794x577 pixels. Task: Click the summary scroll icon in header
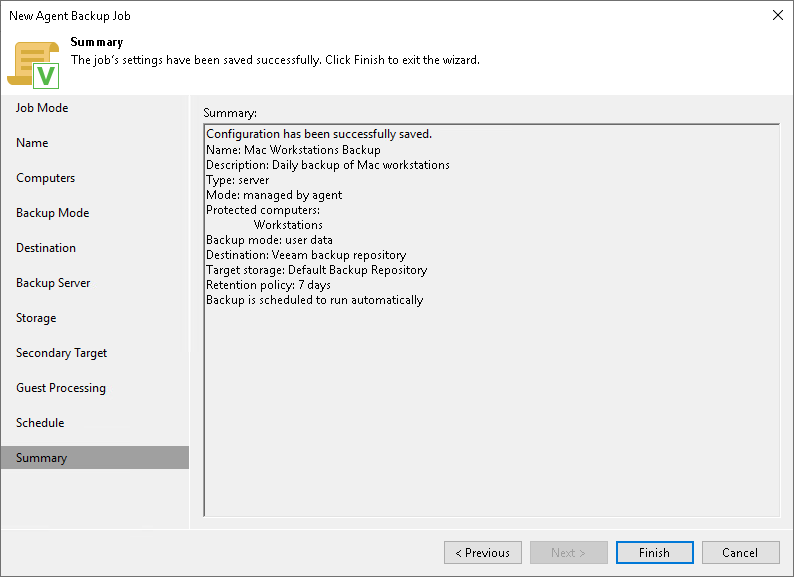pos(33,65)
